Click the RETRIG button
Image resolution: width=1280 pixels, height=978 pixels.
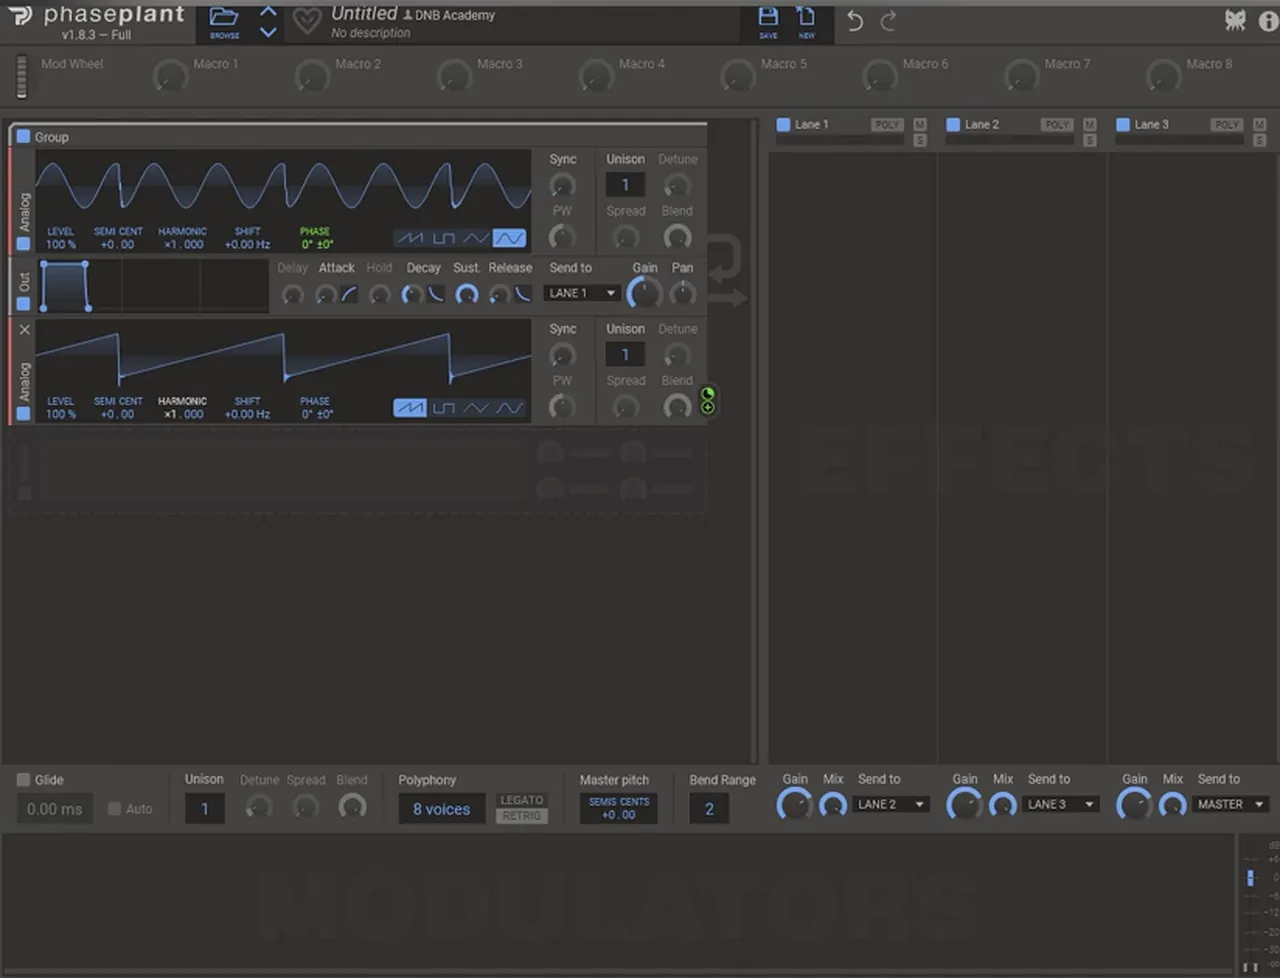tap(522, 816)
